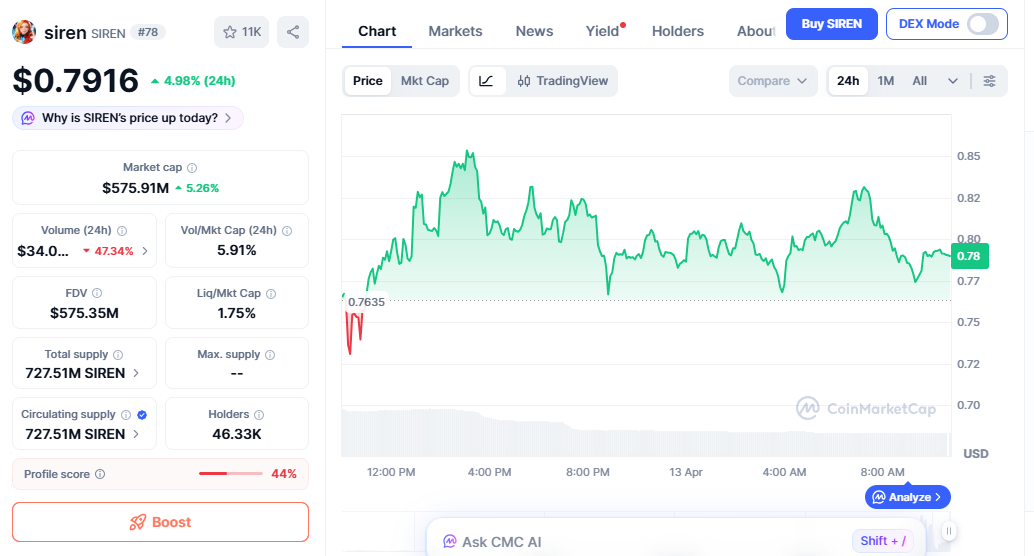The width and height of the screenshot is (1034, 556).
Task: Click the 1.75% Liq/Mkt Cap value
Action: click(237, 313)
